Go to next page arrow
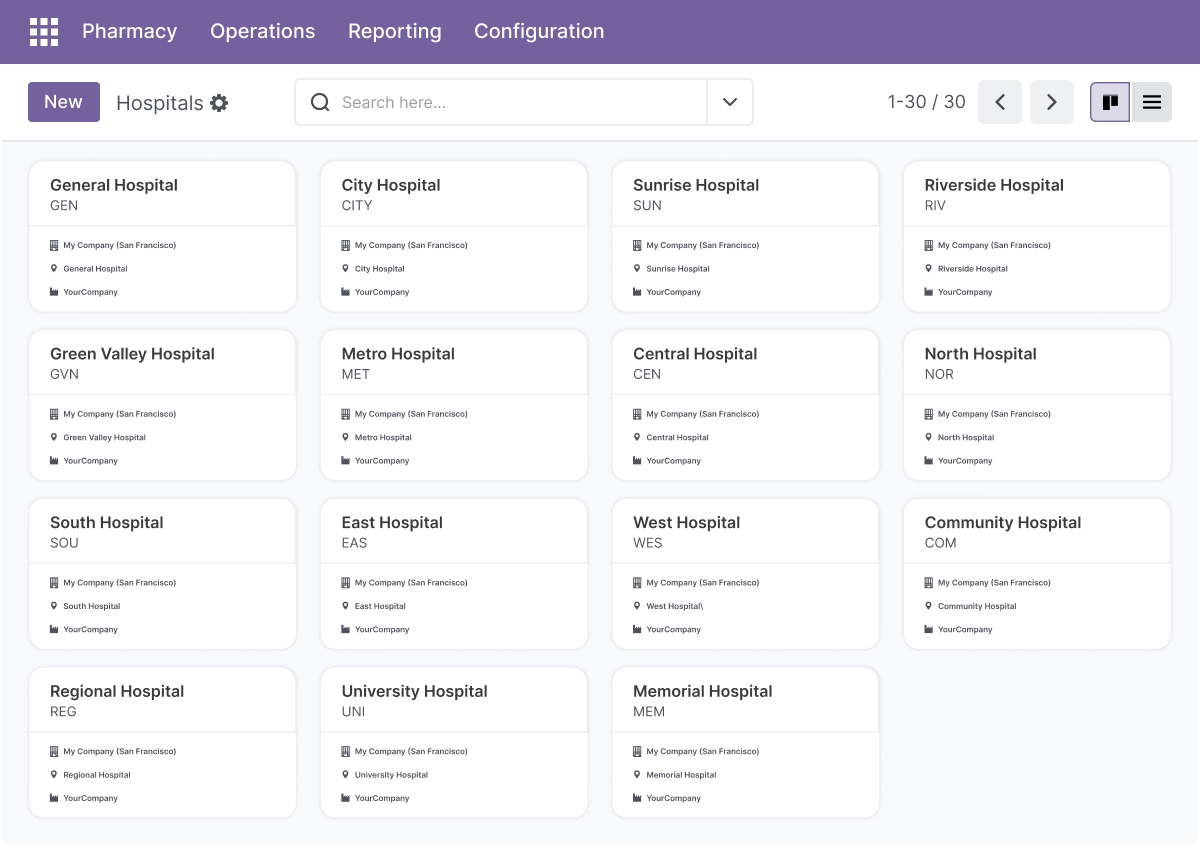Screen dimensions: 1200x844 pos(1052,102)
